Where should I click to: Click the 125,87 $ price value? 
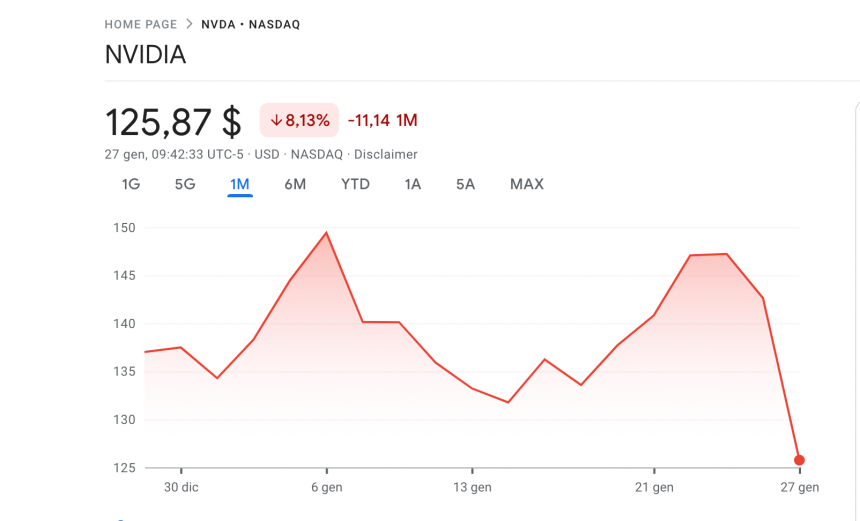pyautogui.click(x=173, y=122)
